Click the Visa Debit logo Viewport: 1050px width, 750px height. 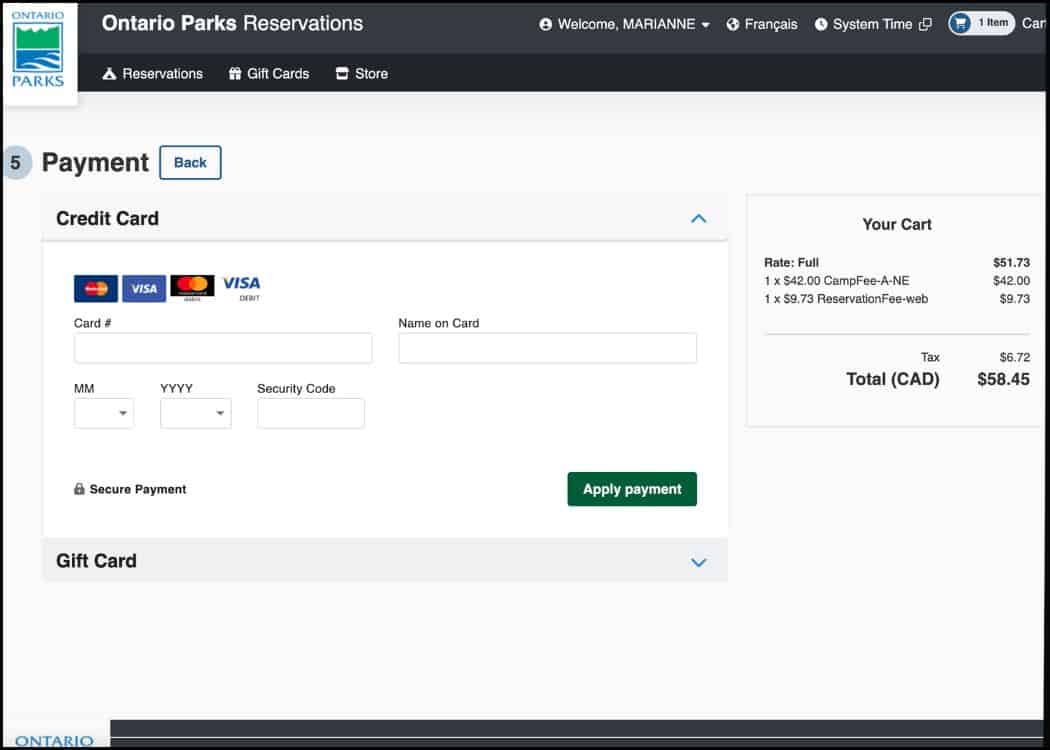click(242, 288)
